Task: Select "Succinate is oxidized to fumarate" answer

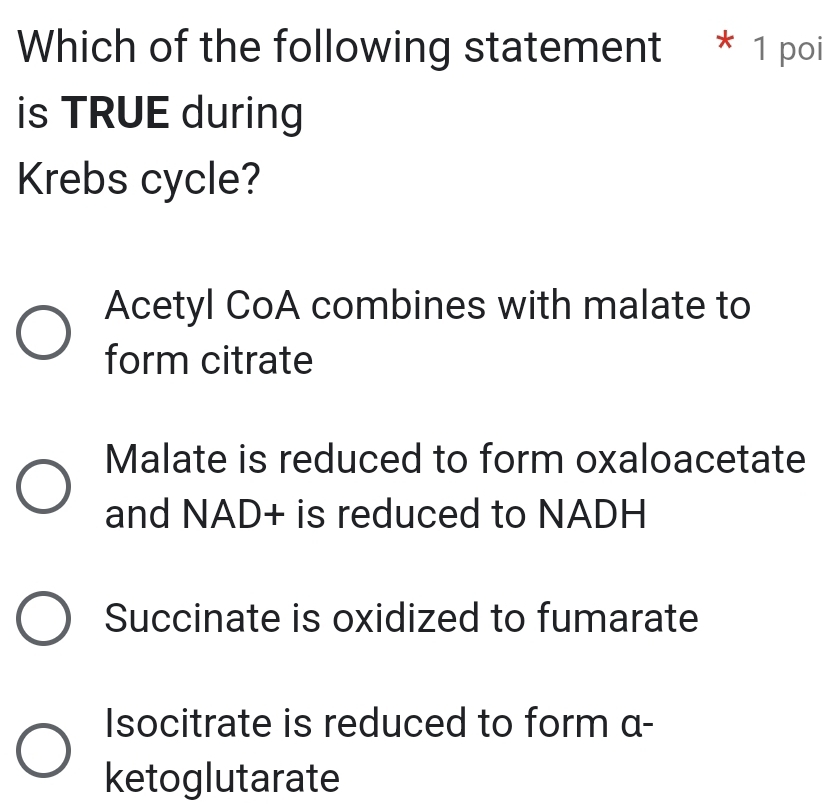Action: point(42,620)
